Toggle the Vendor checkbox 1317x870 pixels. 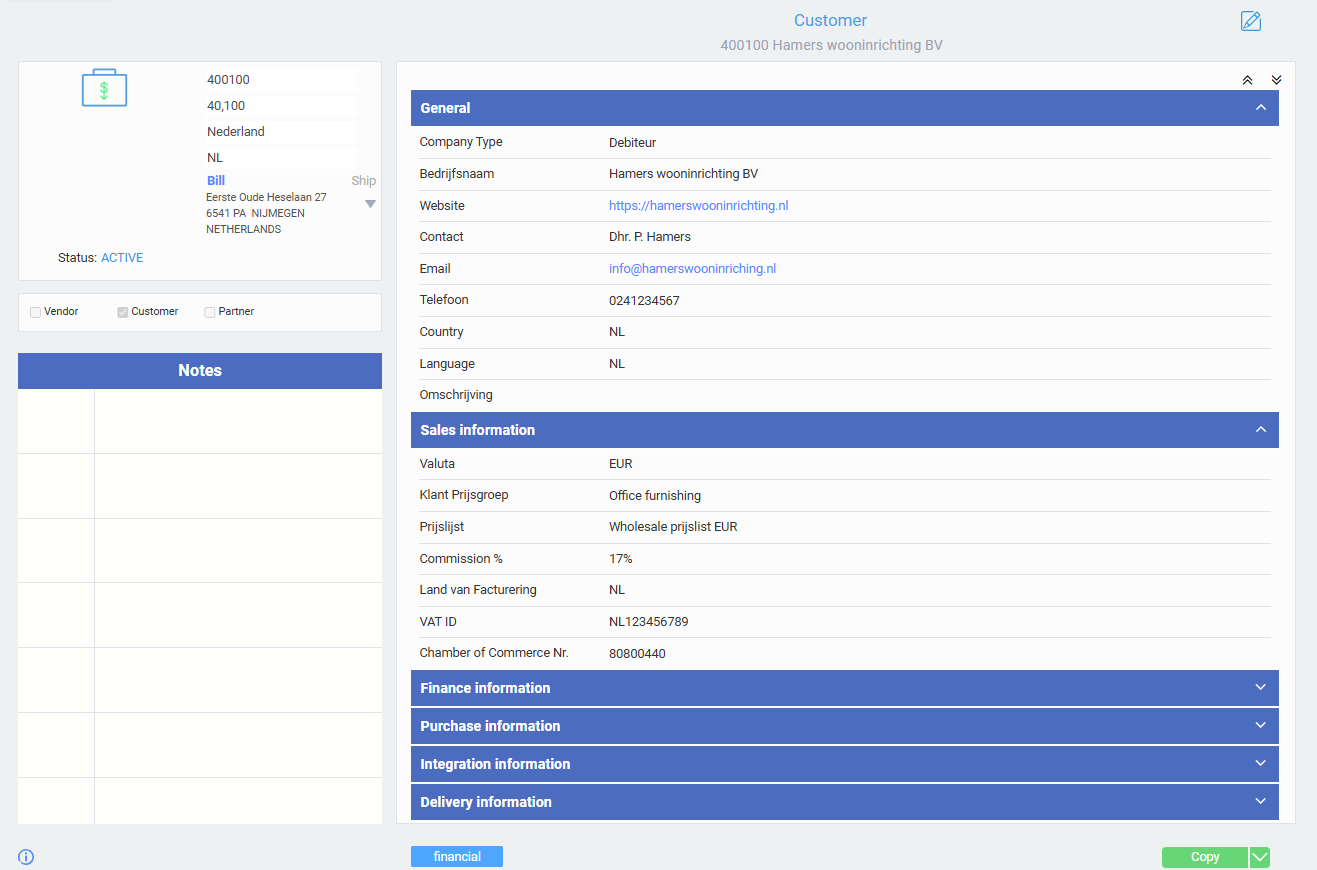pyautogui.click(x=35, y=312)
